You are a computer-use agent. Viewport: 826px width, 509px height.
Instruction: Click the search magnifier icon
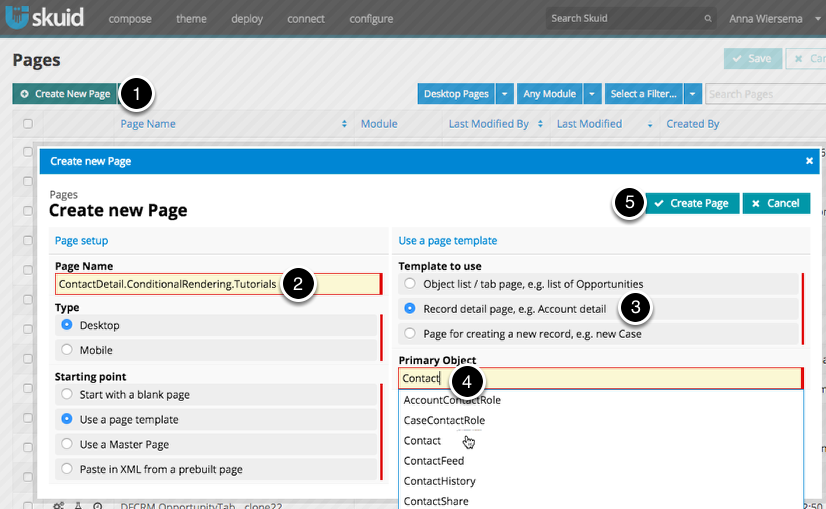point(708,18)
